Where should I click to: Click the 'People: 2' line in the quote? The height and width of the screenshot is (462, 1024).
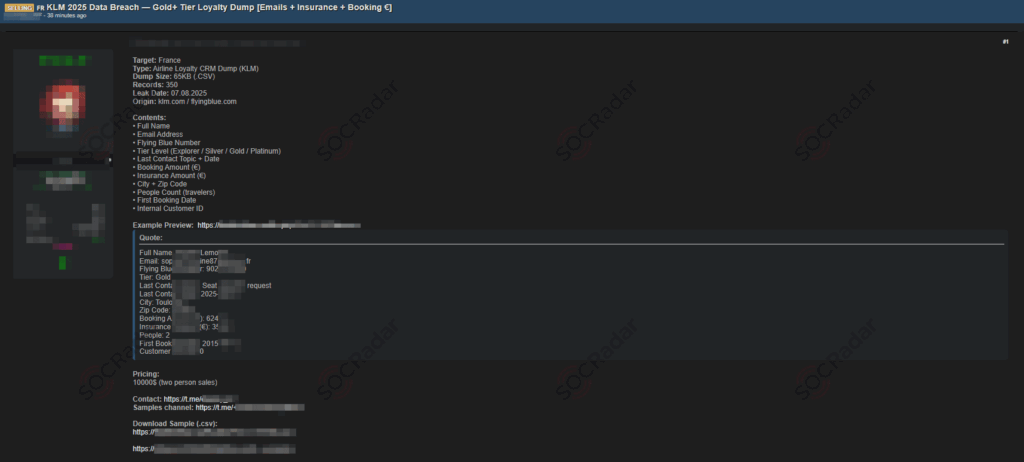point(155,335)
